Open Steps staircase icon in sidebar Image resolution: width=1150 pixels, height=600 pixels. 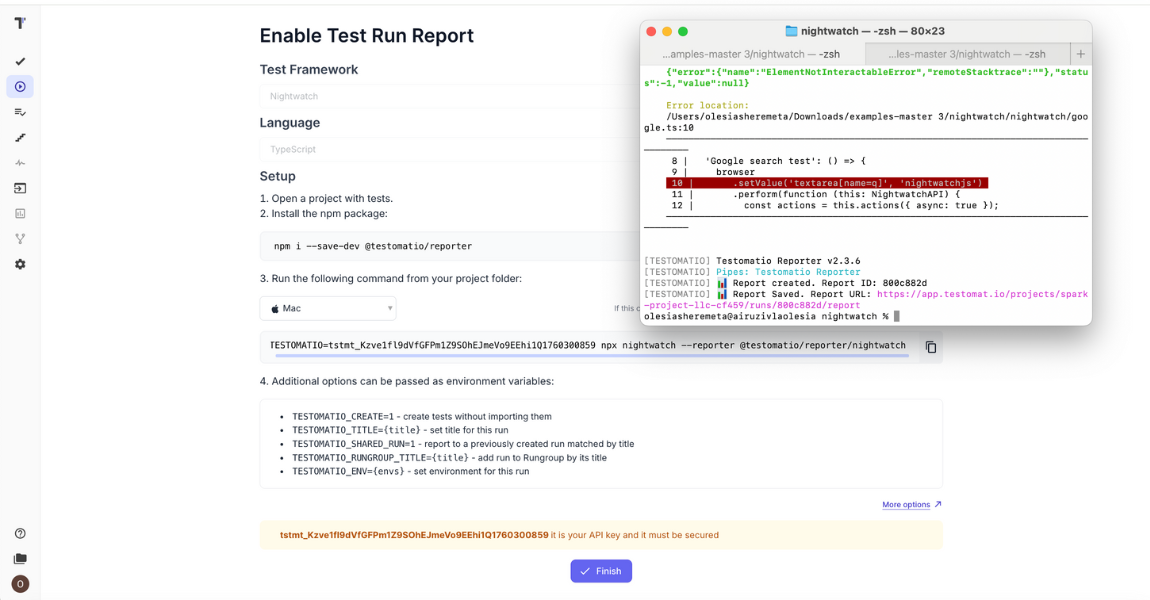point(20,137)
